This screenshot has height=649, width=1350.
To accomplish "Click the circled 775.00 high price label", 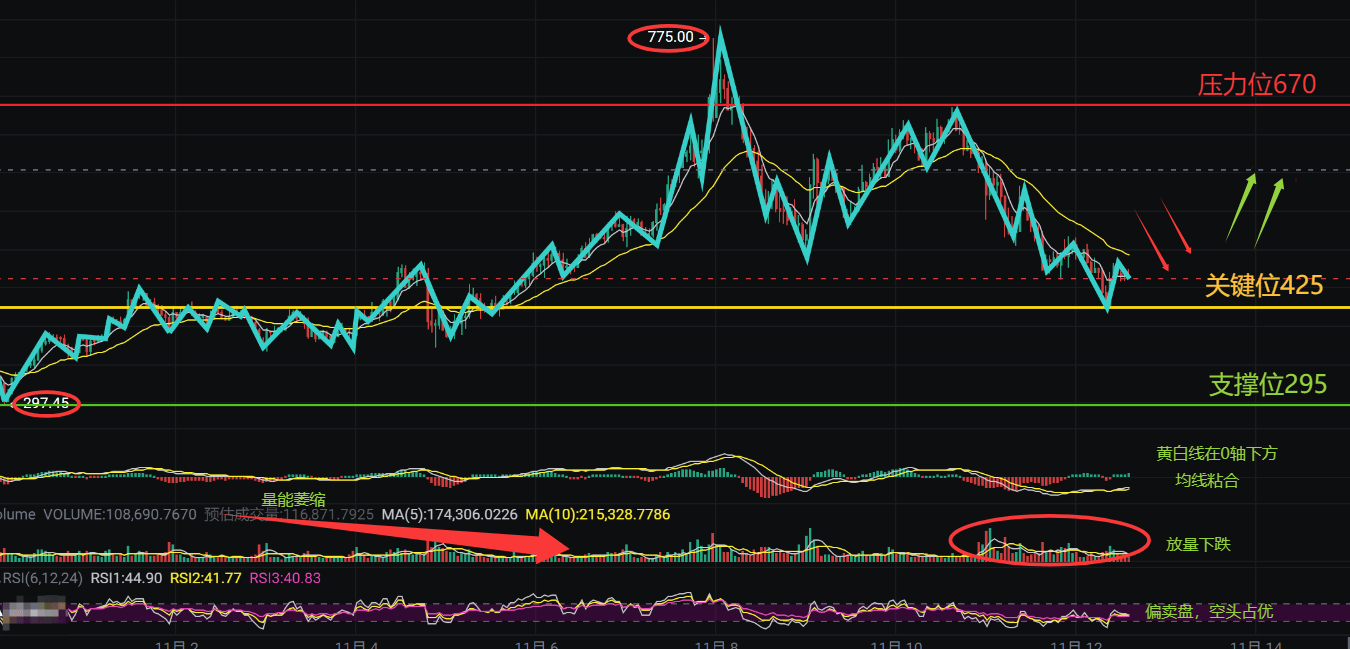I will click(x=668, y=37).
